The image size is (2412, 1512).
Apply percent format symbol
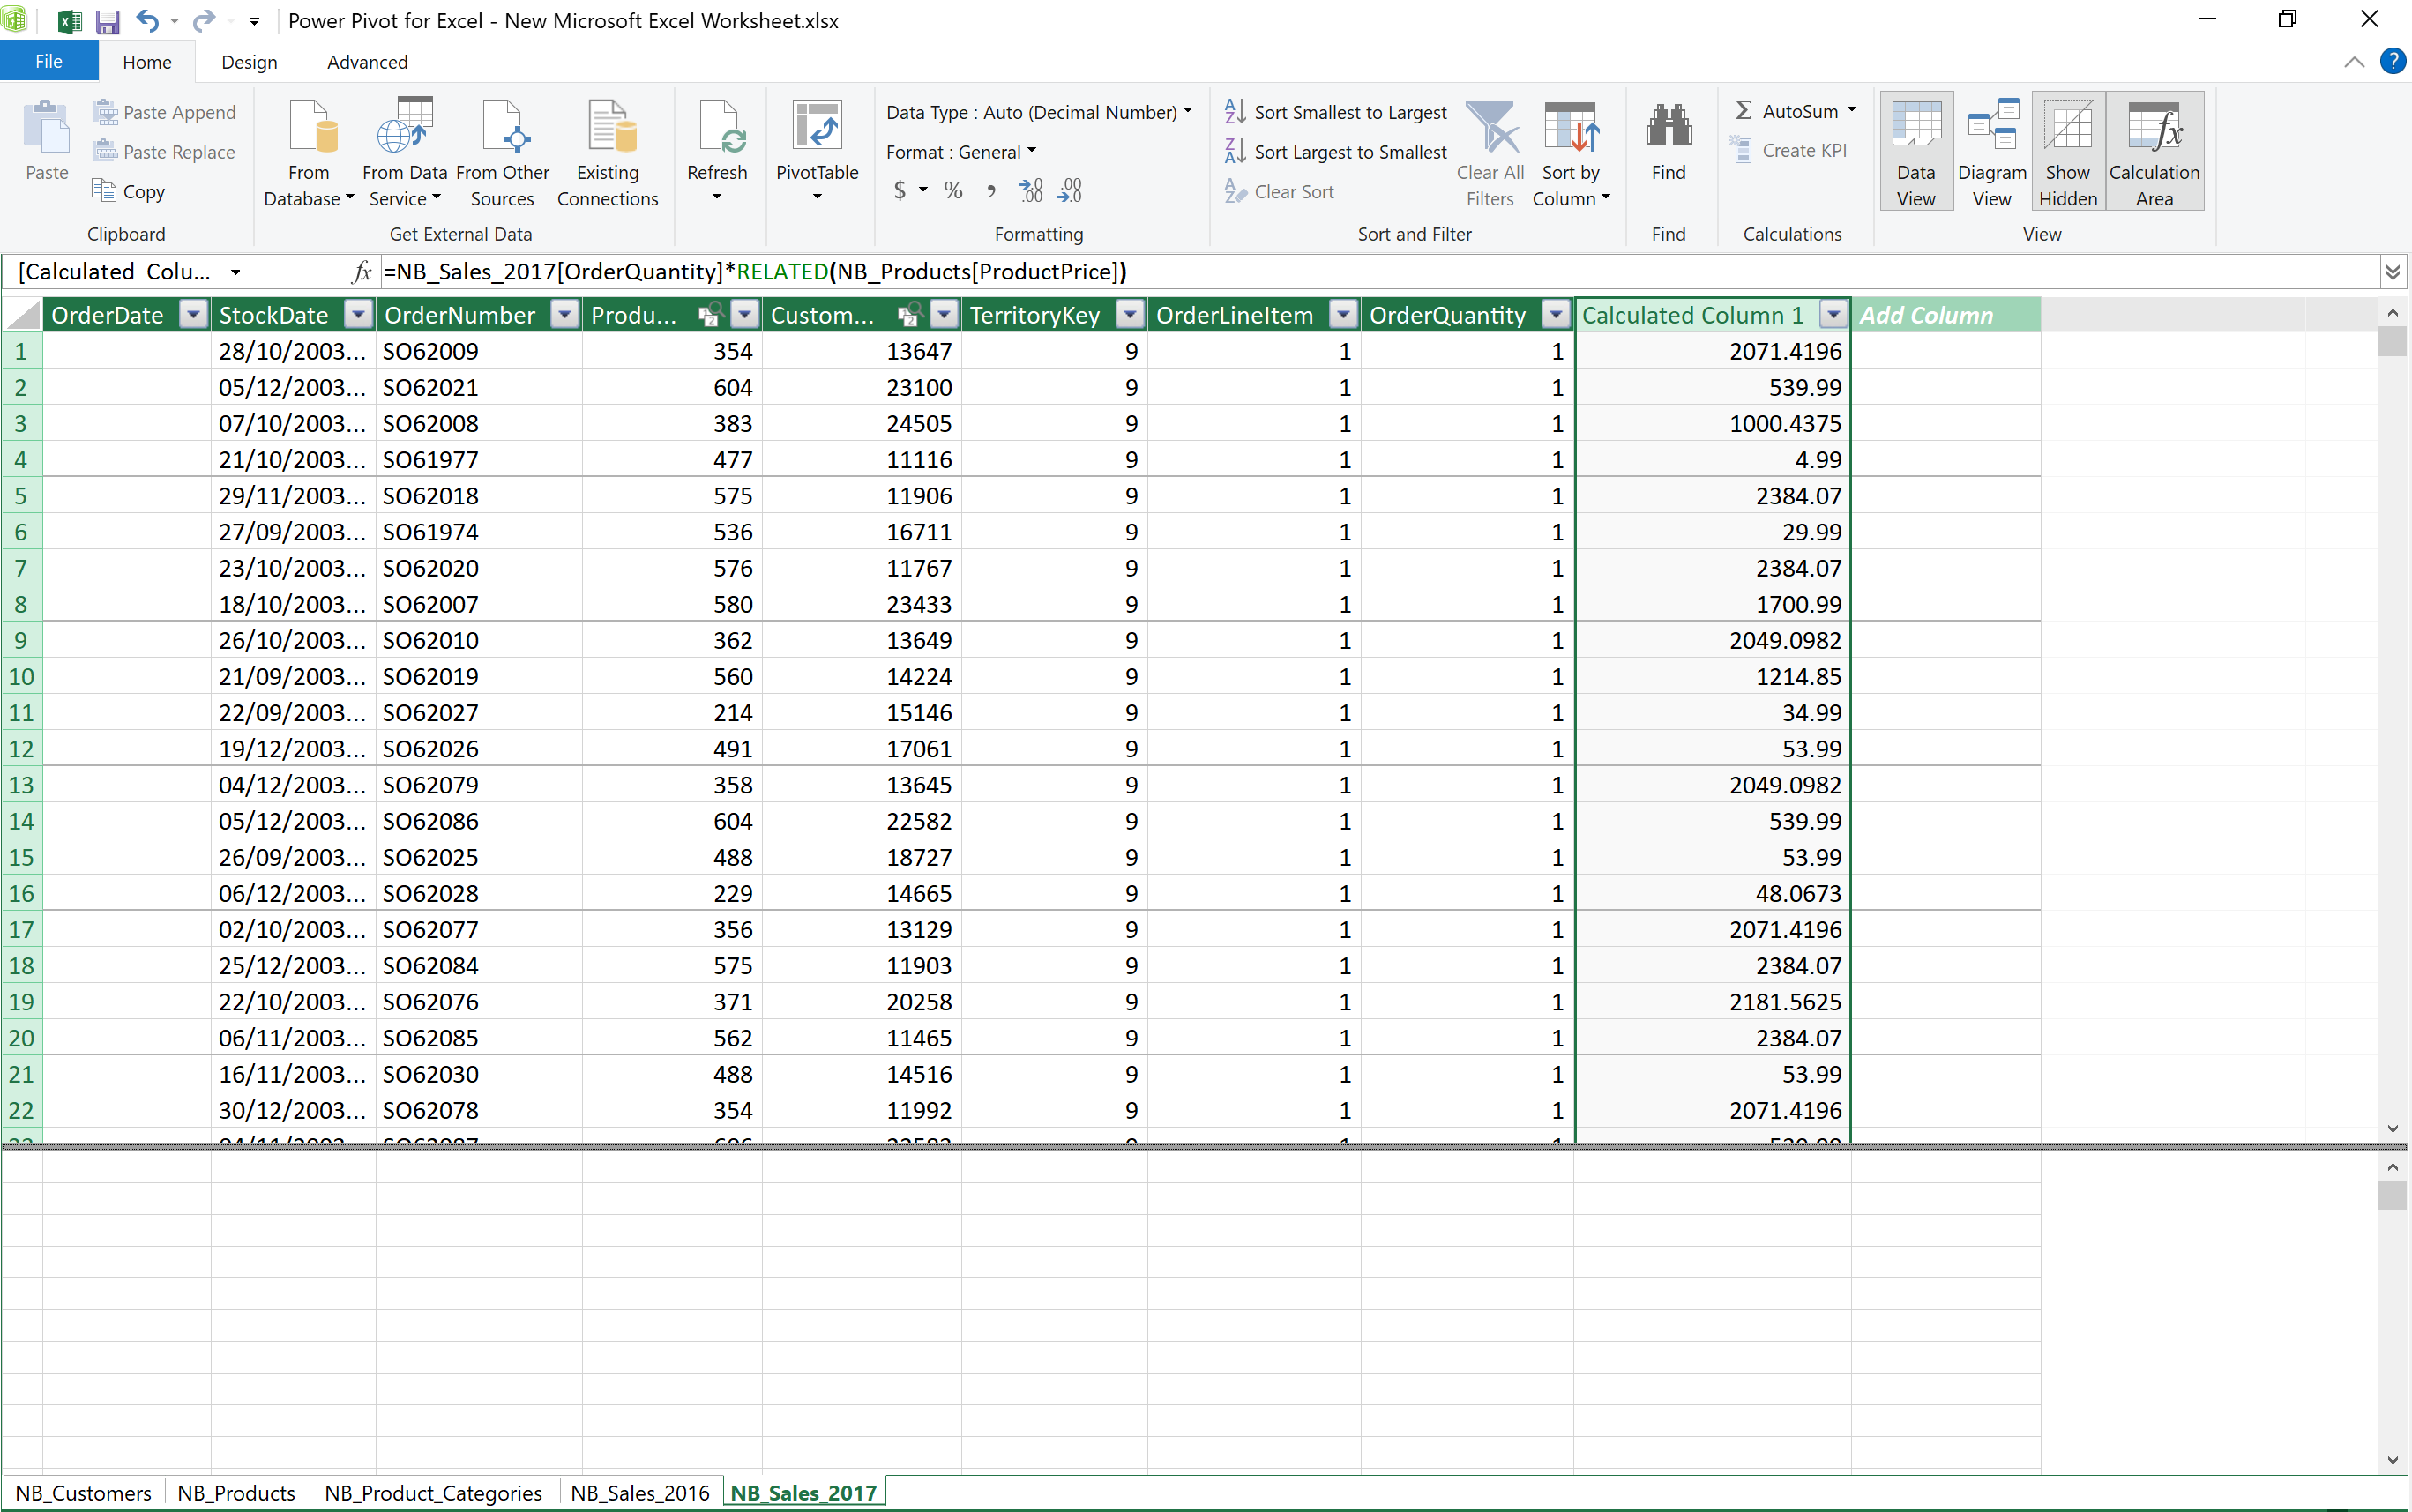(x=953, y=191)
